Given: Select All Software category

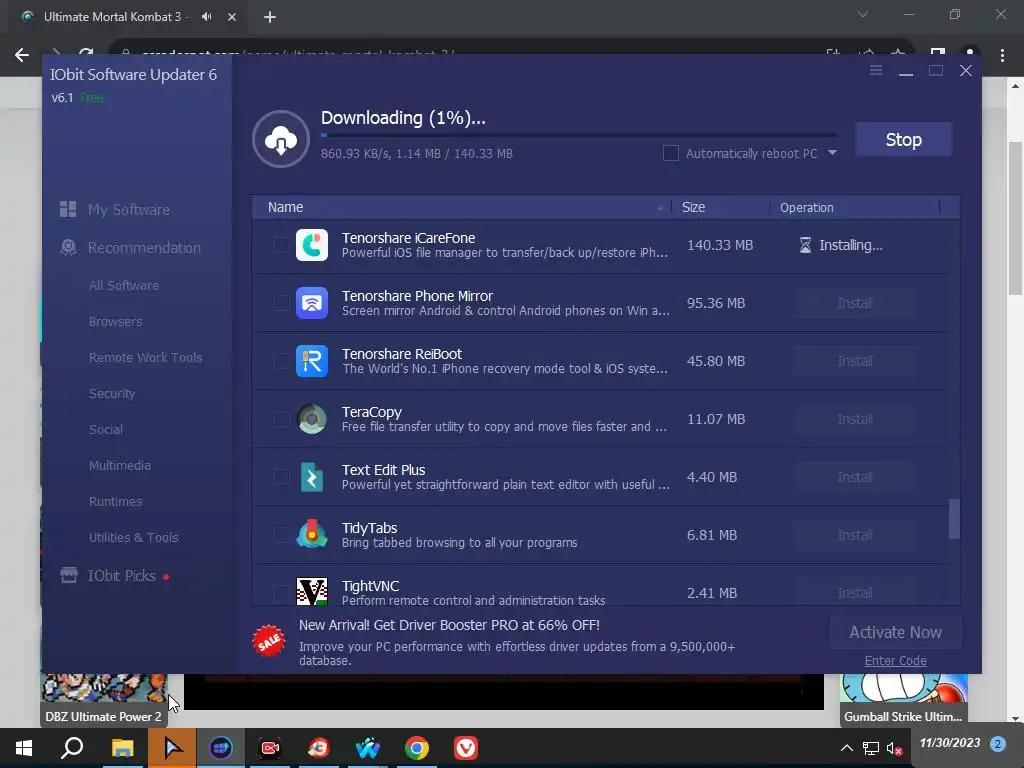Looking at the screenshot, I should coord(123,285).
